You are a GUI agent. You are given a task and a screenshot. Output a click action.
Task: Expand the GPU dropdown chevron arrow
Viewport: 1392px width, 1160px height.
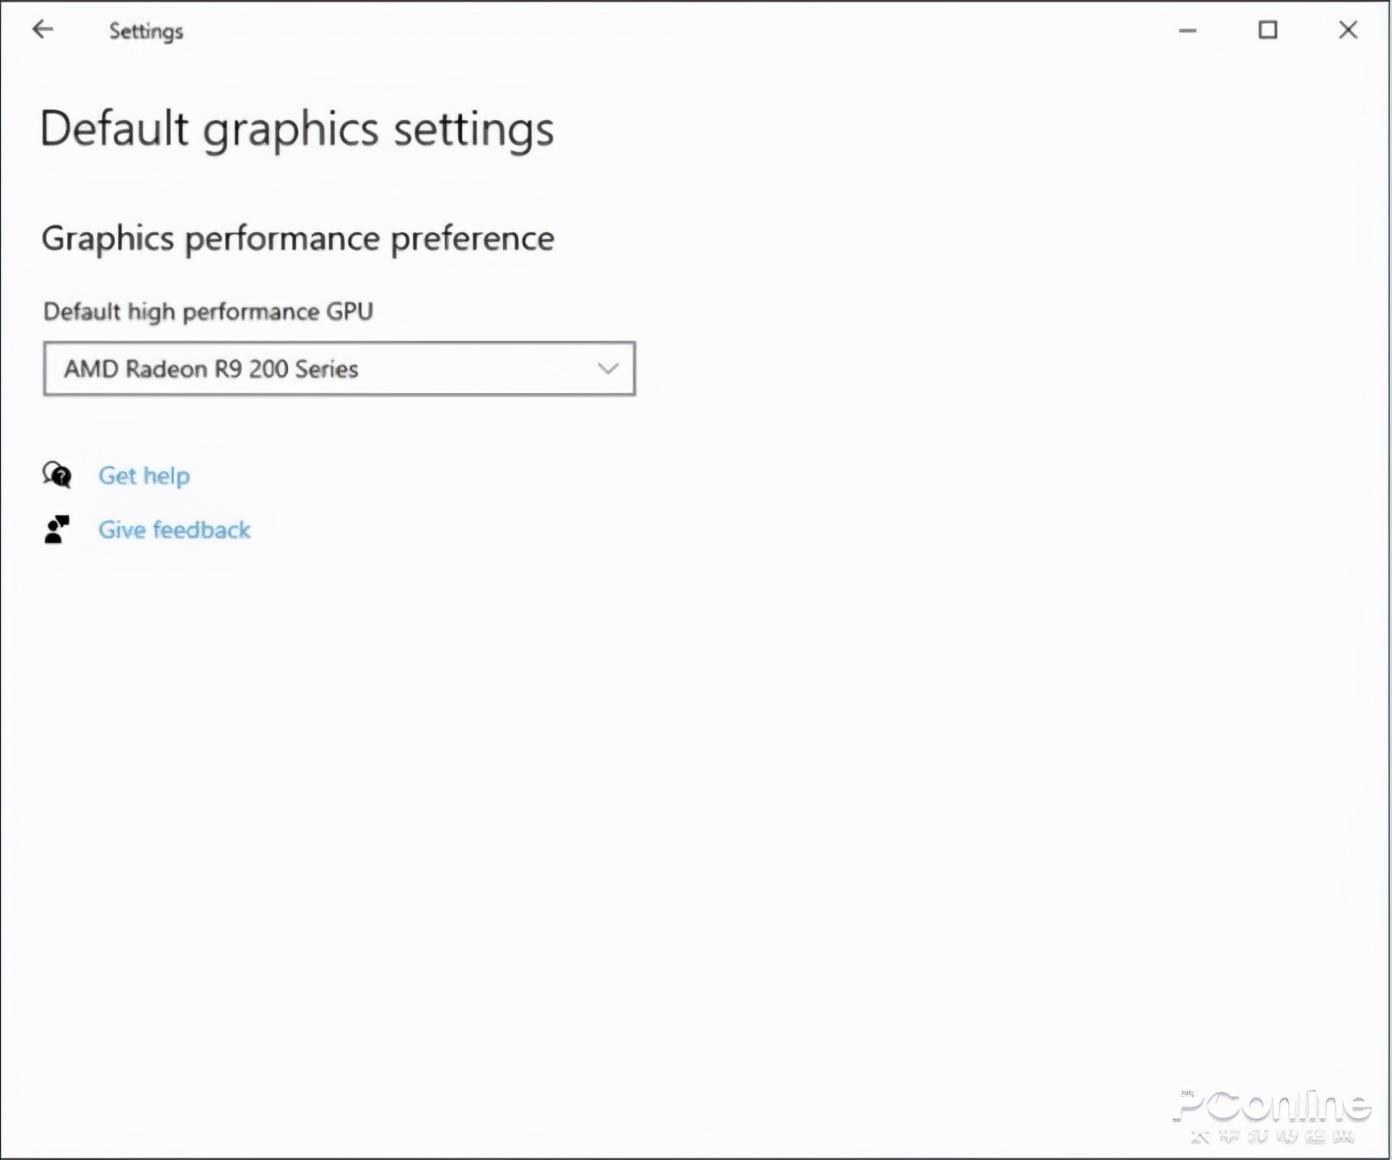(x=607, y=368)
